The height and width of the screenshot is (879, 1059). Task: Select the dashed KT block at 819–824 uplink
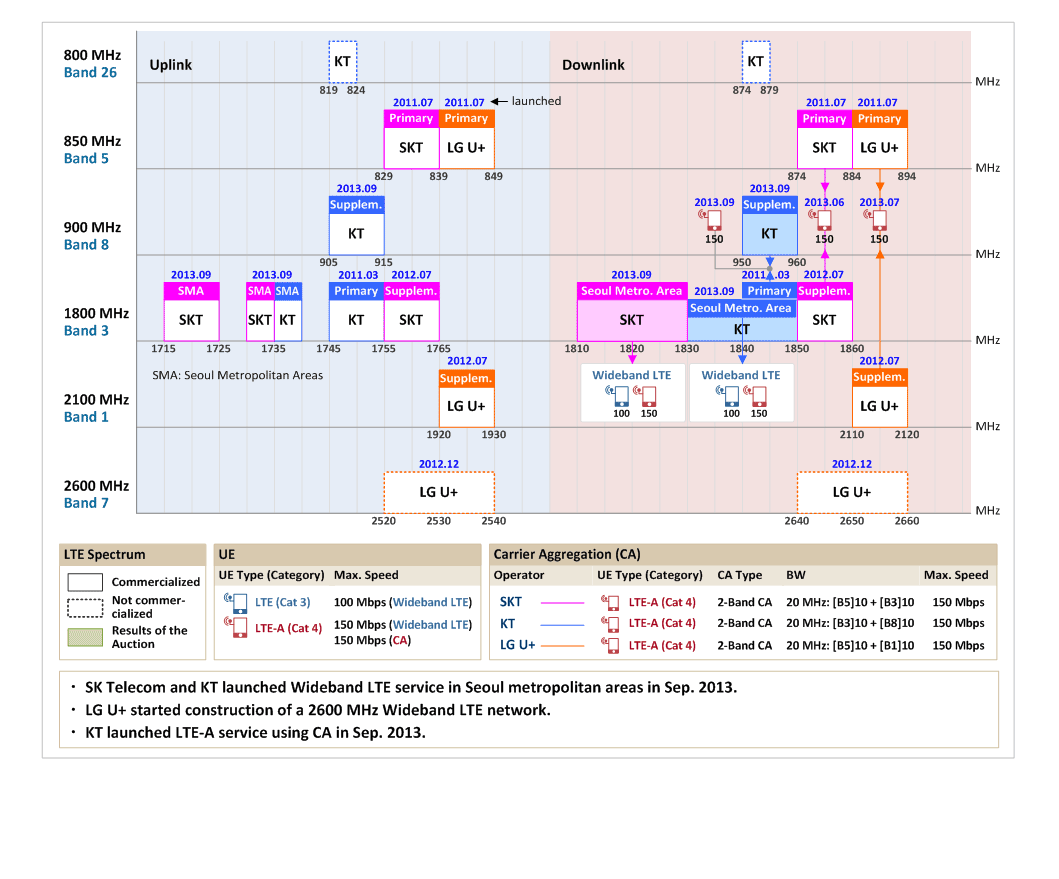click(343, 61)
